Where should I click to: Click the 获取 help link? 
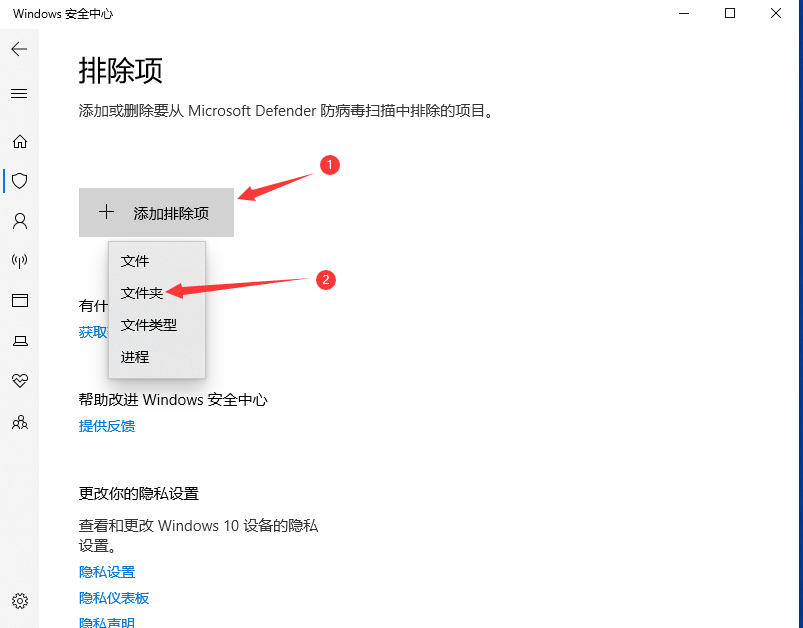tap(93, 332)
